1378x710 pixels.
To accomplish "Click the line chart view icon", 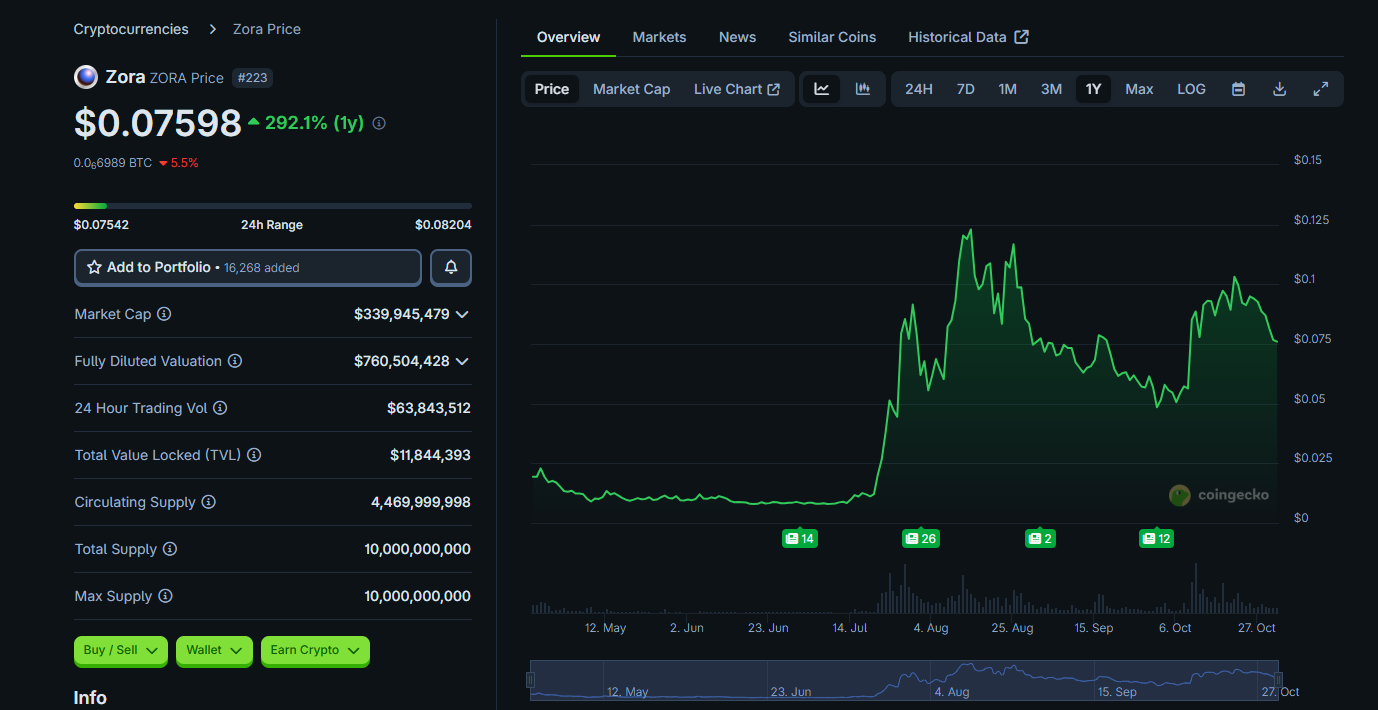I will tap(821, 89).
